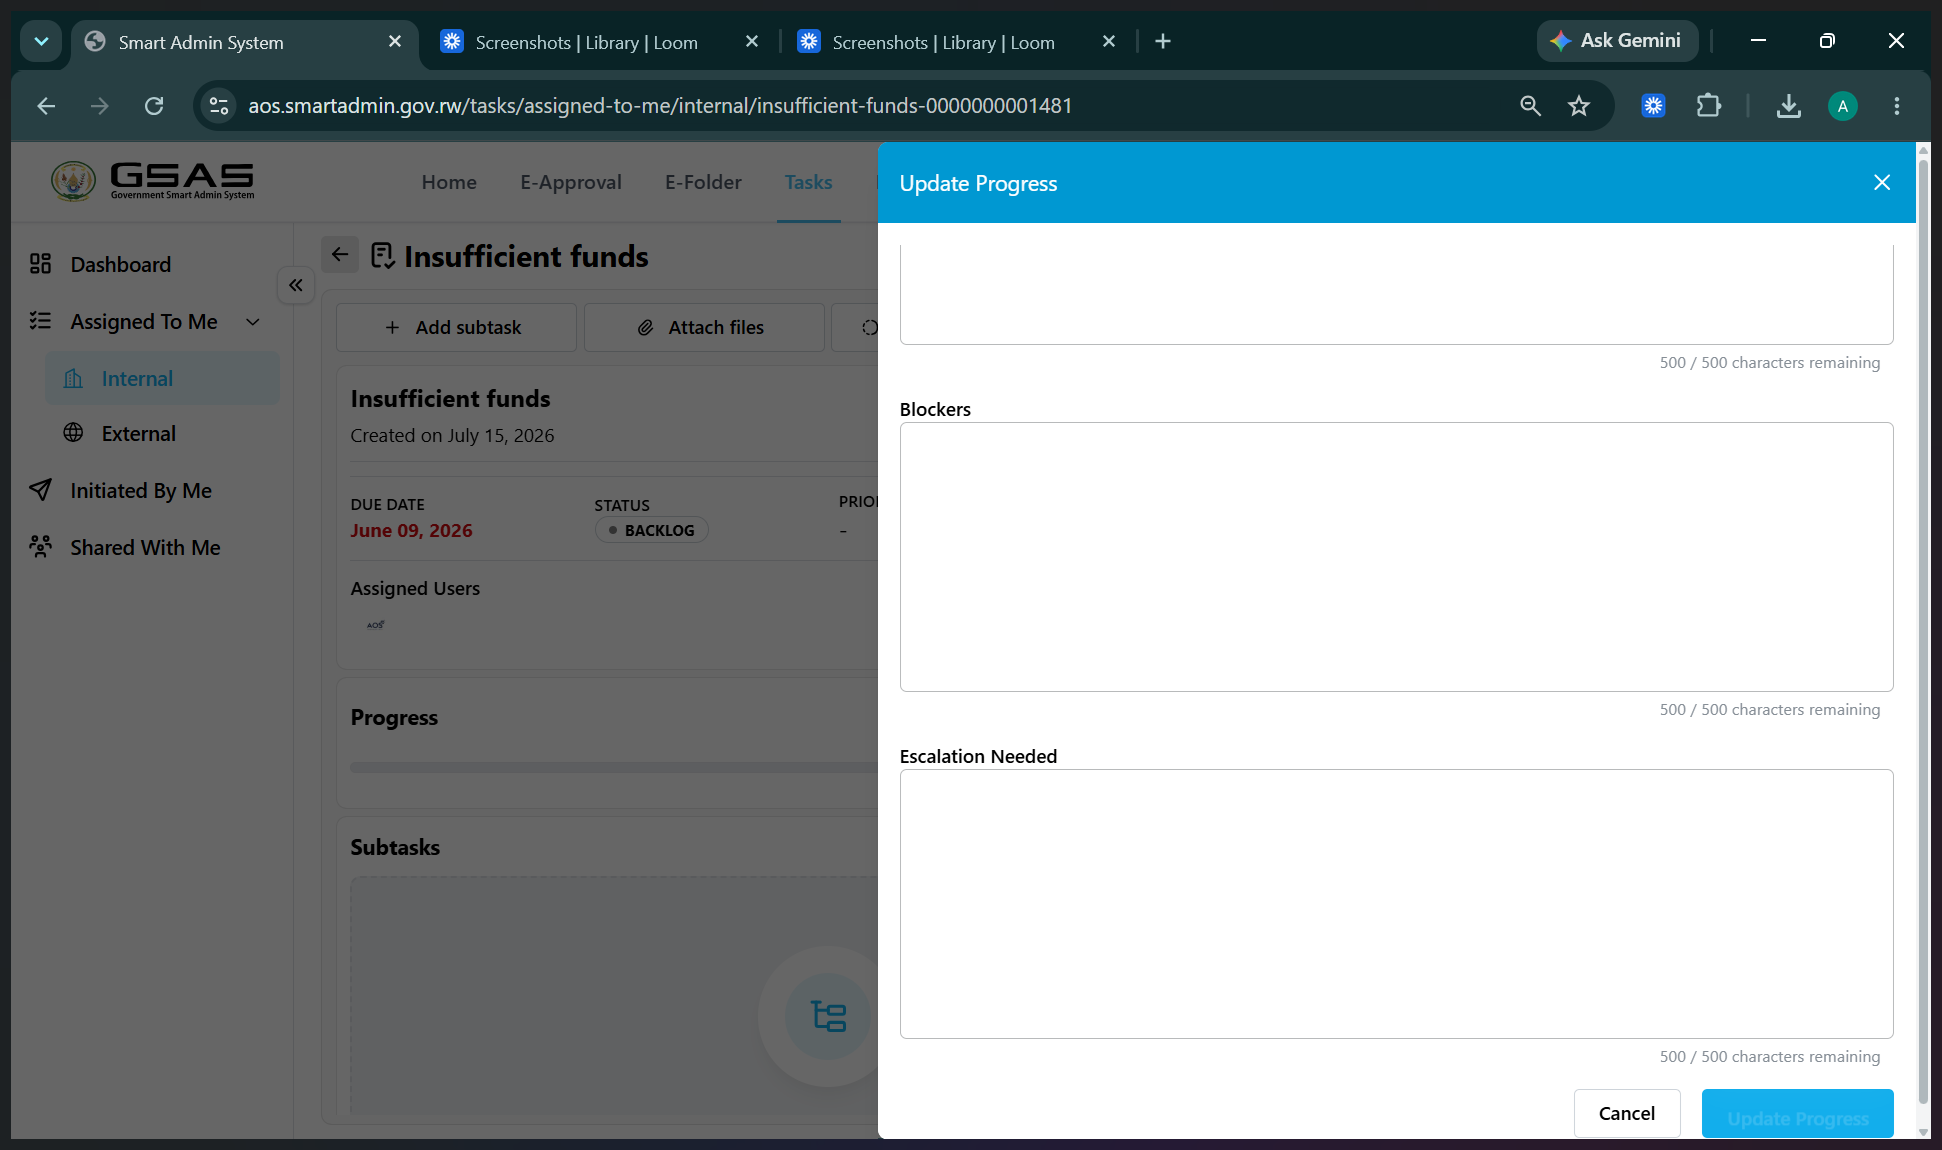
Task: Open the Chrome profile avatar
Action: [1843, 106]
